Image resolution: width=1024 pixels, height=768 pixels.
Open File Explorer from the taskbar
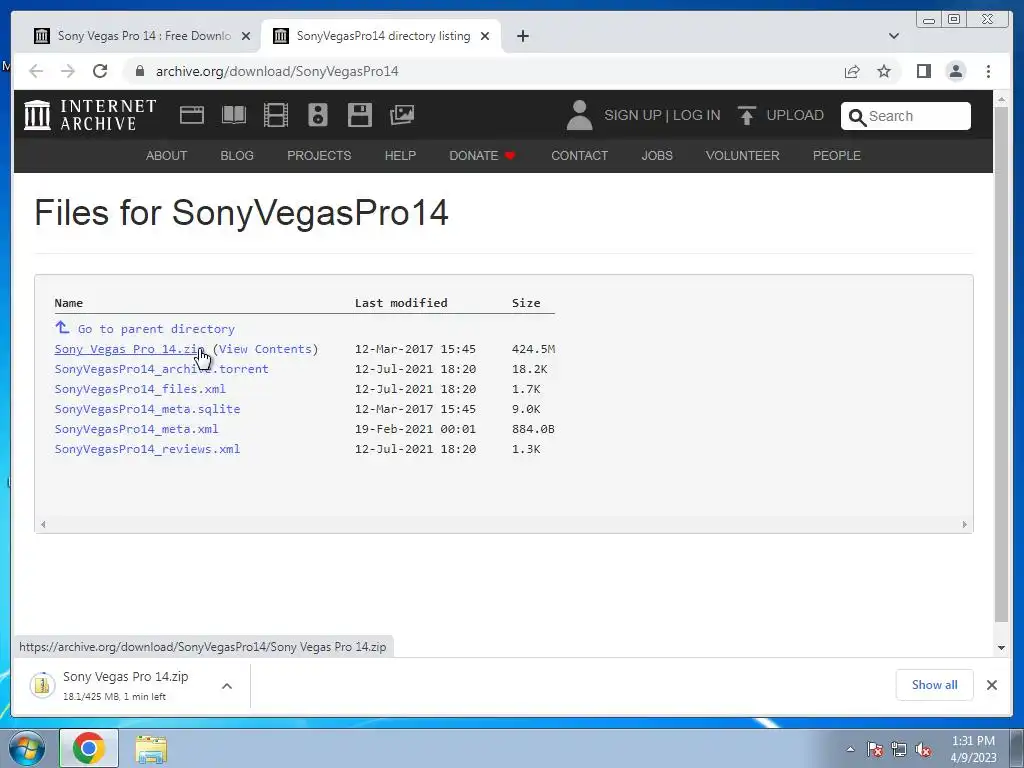tap(151, 749)
